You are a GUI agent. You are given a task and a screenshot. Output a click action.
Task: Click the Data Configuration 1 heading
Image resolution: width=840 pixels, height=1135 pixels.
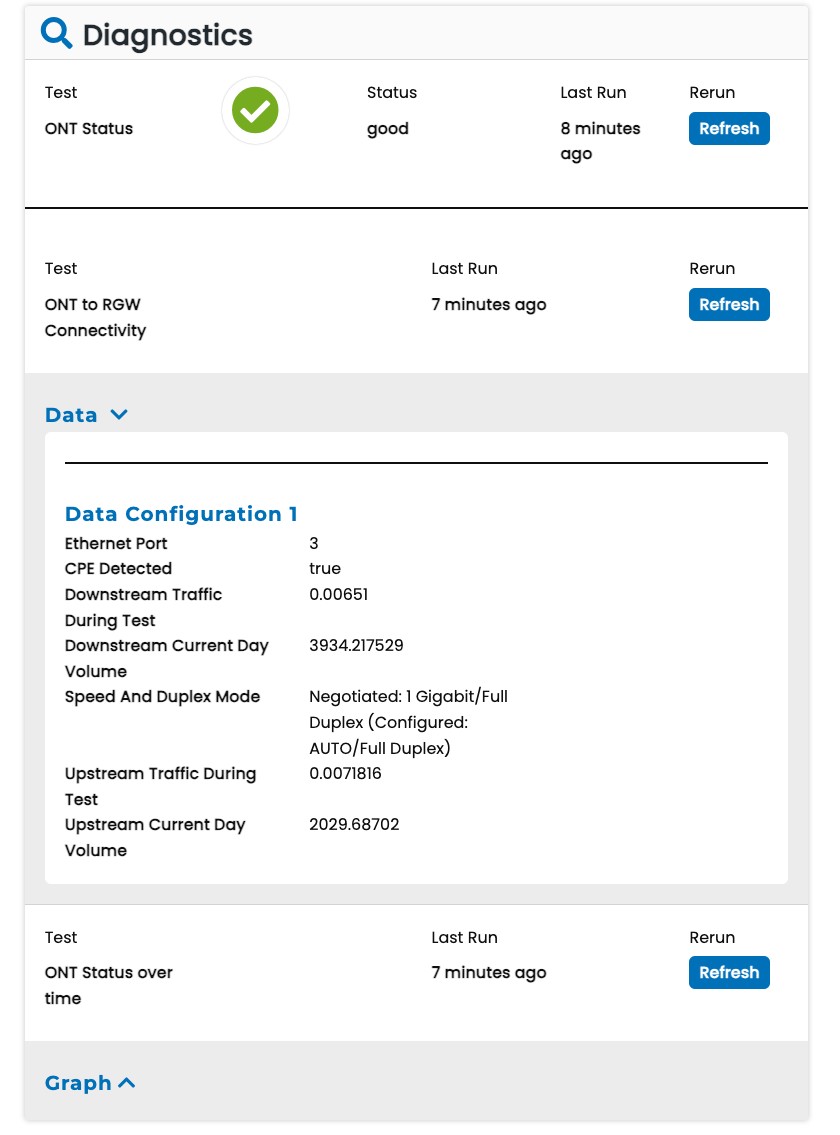pos(181,514)
